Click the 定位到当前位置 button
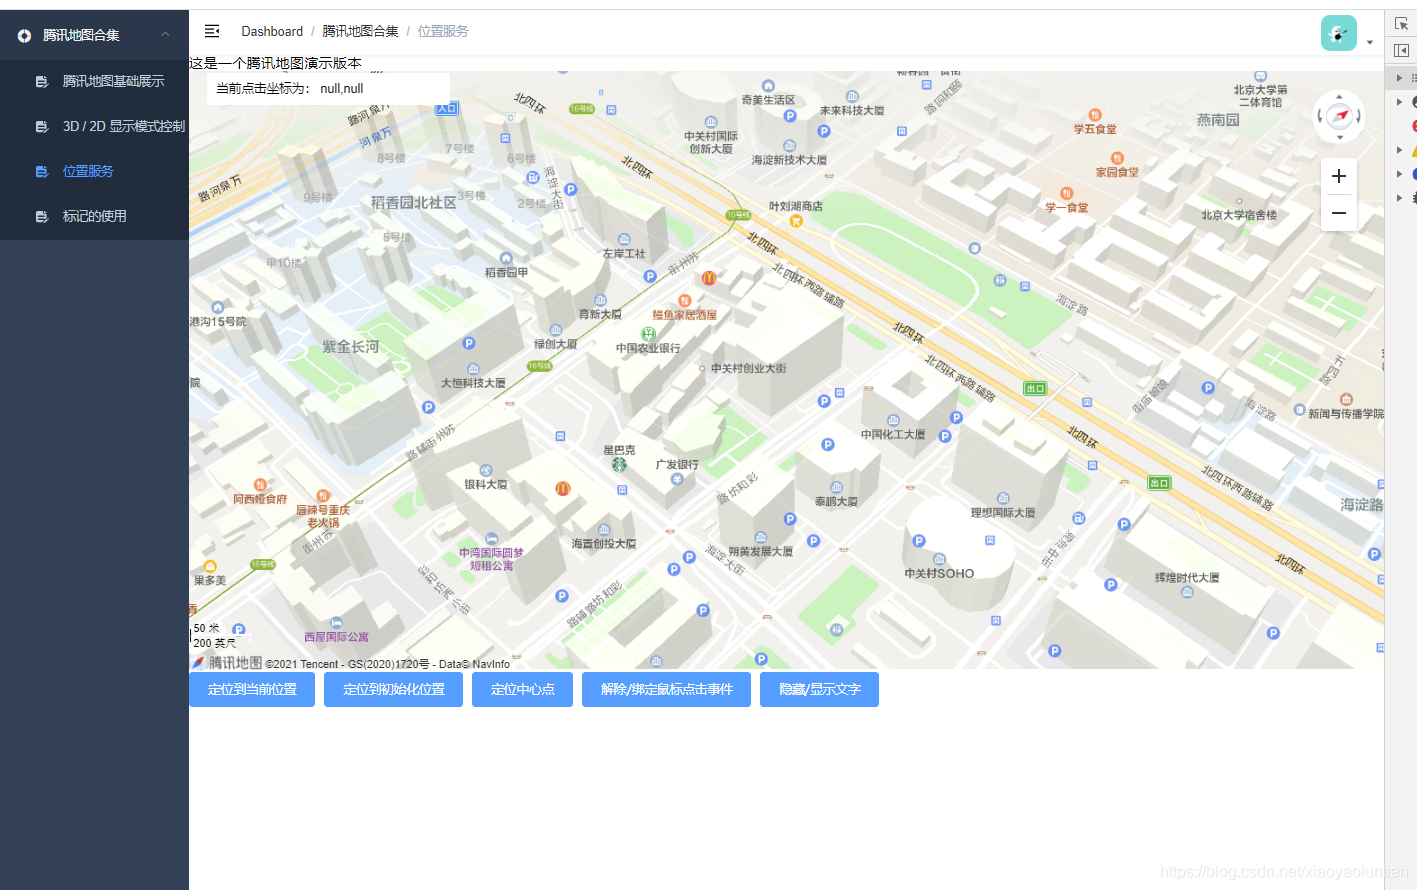Viewport: 1417px width, 890px height. coord(252,690)
